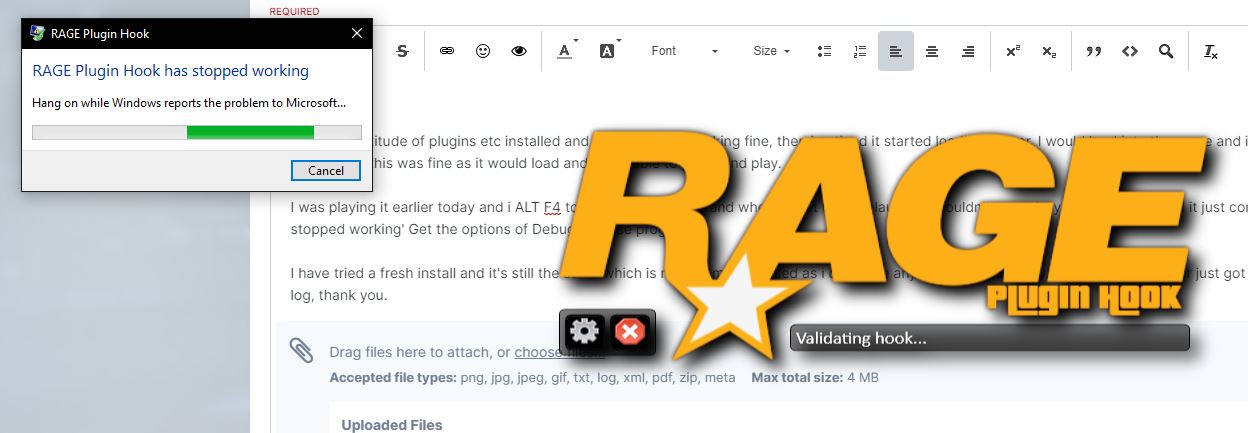The height and width of the screenshot is (433, 1248).
Task: Close the RAGE Plugin Hook error dialog
Action: [x=357, y=33]
